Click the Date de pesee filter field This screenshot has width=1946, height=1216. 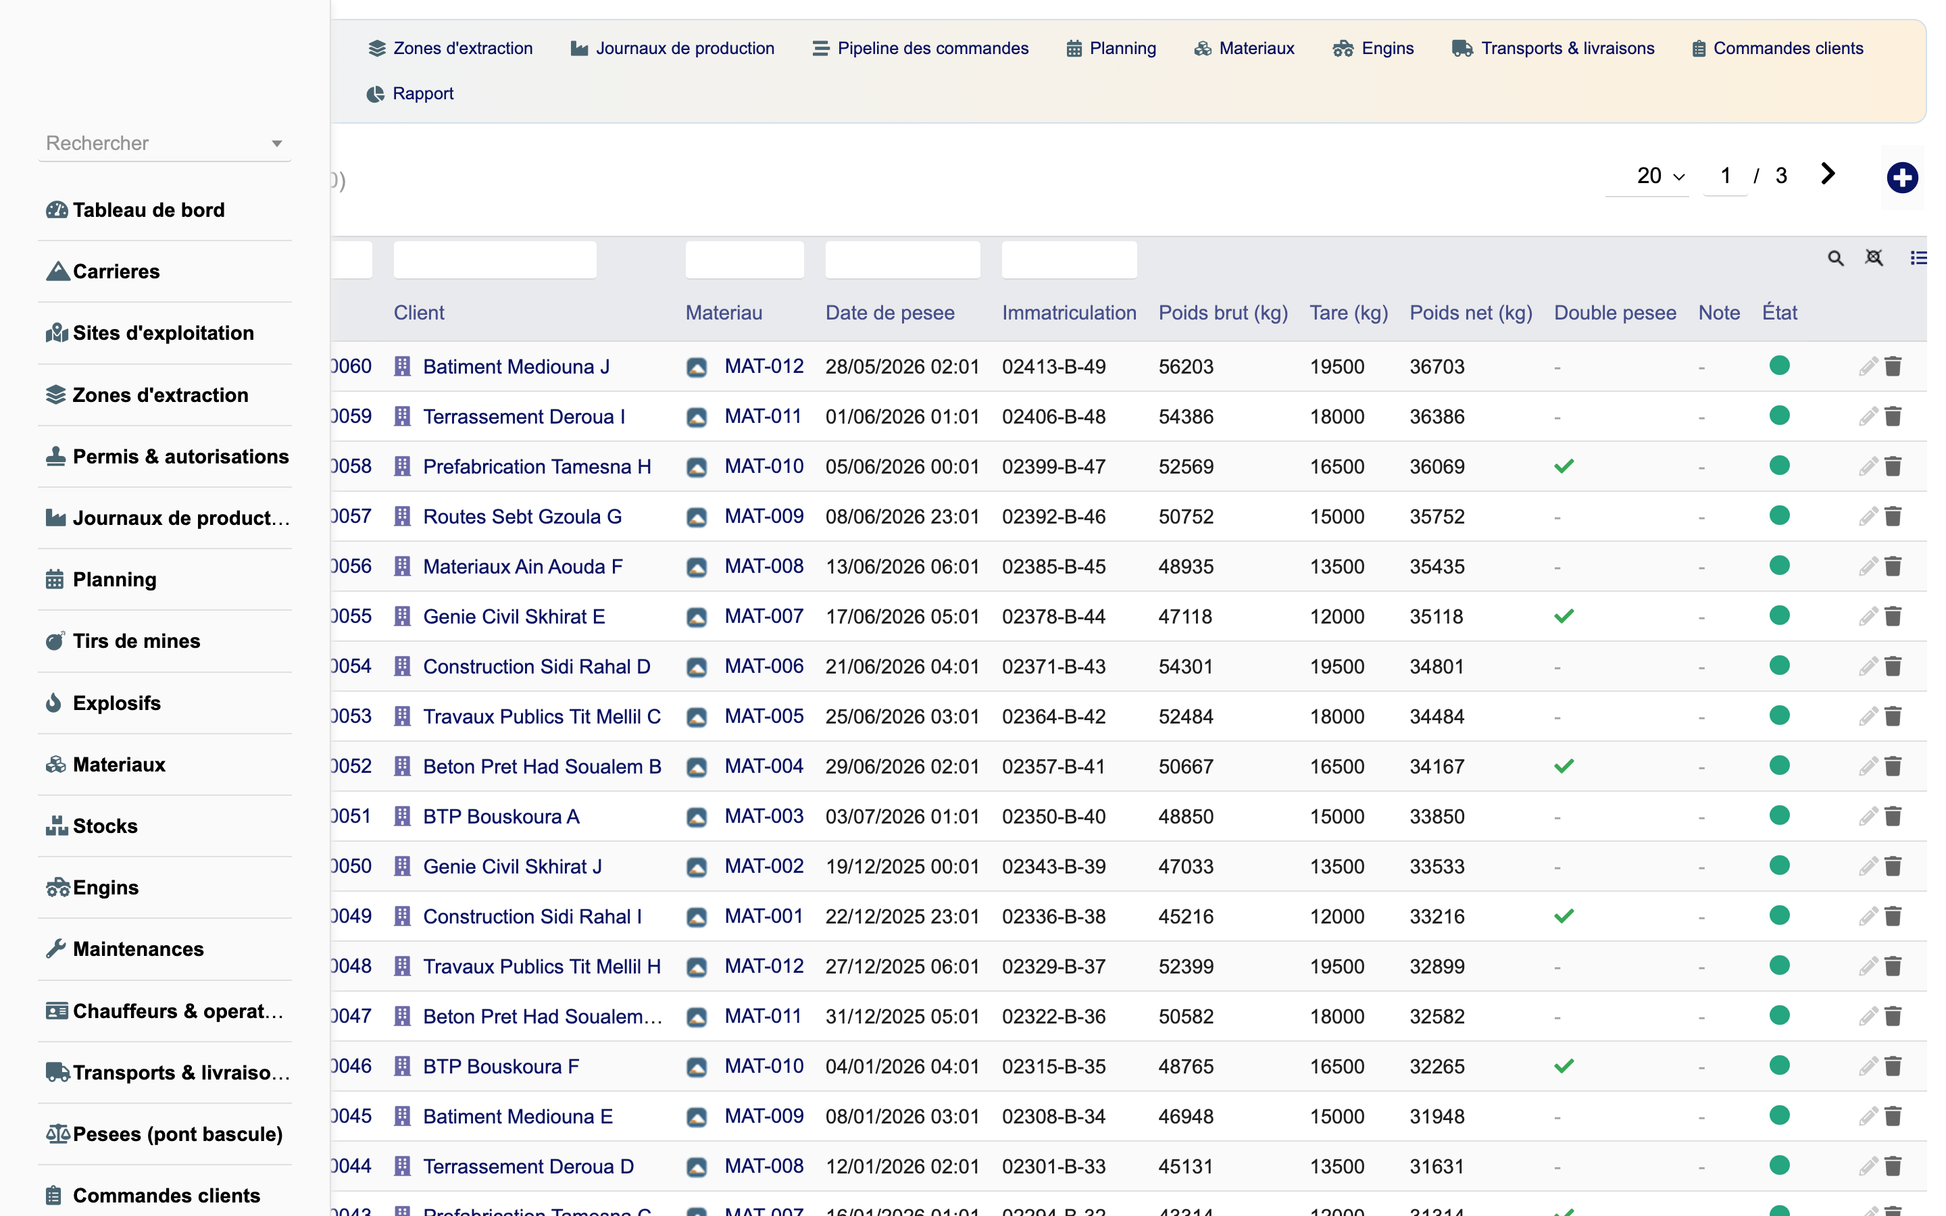(x=903, y=260)
